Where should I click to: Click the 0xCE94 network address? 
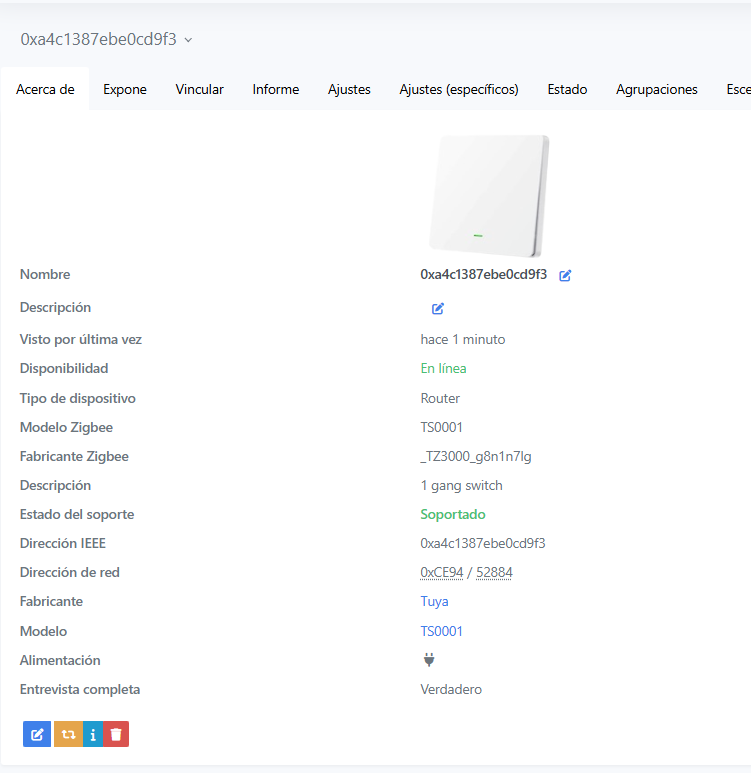click(441, 573)
